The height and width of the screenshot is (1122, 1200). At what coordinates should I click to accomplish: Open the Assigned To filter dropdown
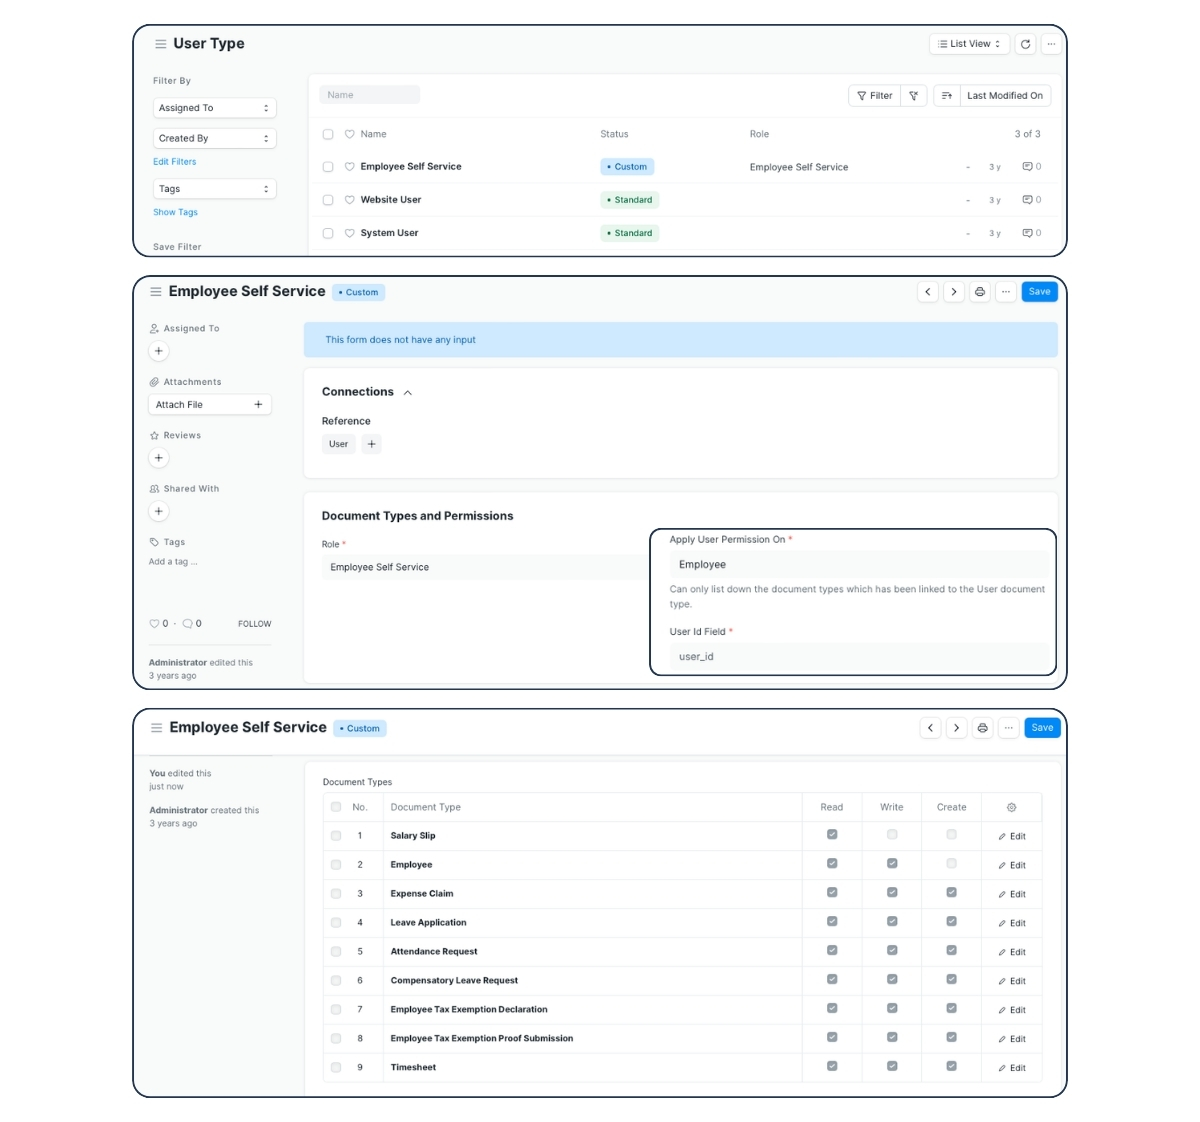(214, 108)
